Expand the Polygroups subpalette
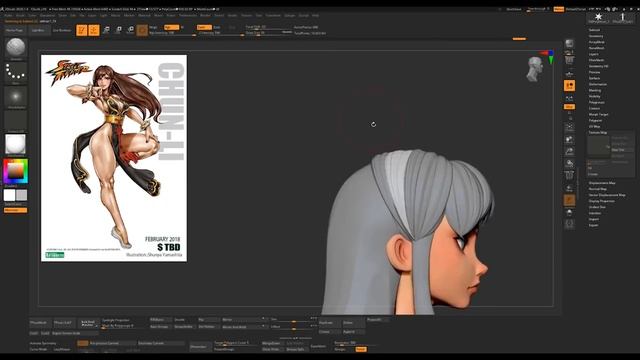Image resolution: width=640 pixels, height=360 pixels. (x=597, y=102)
